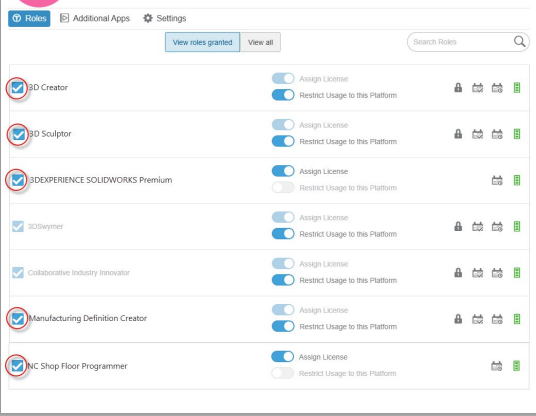Click green license icon in 3D Sculptor row
This screenshot has height=416, width=536.
pyautogui.click(x=517, y=134)
